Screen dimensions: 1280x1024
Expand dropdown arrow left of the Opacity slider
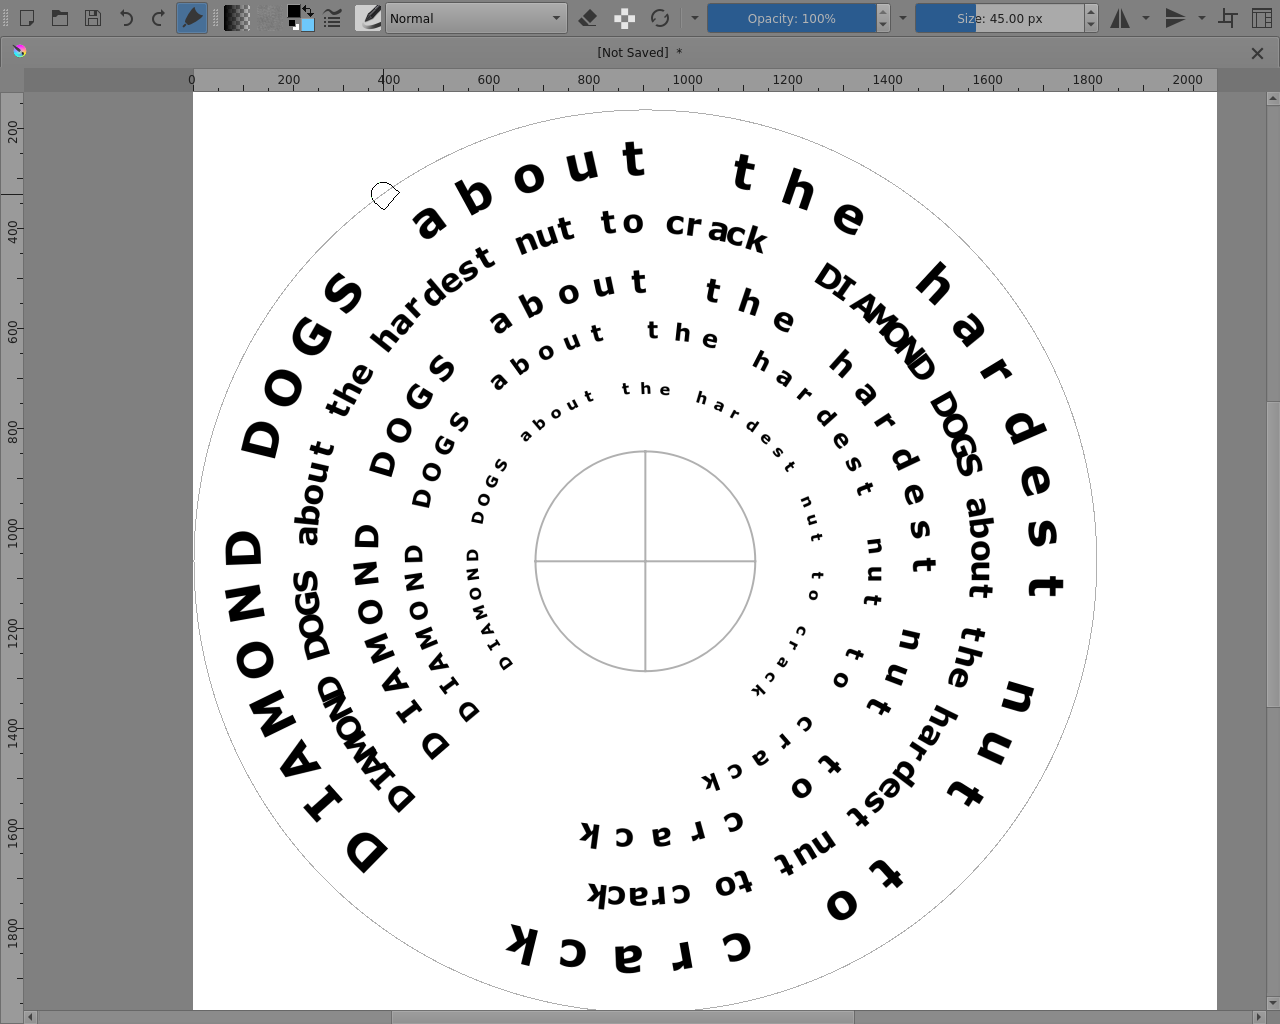694,18
